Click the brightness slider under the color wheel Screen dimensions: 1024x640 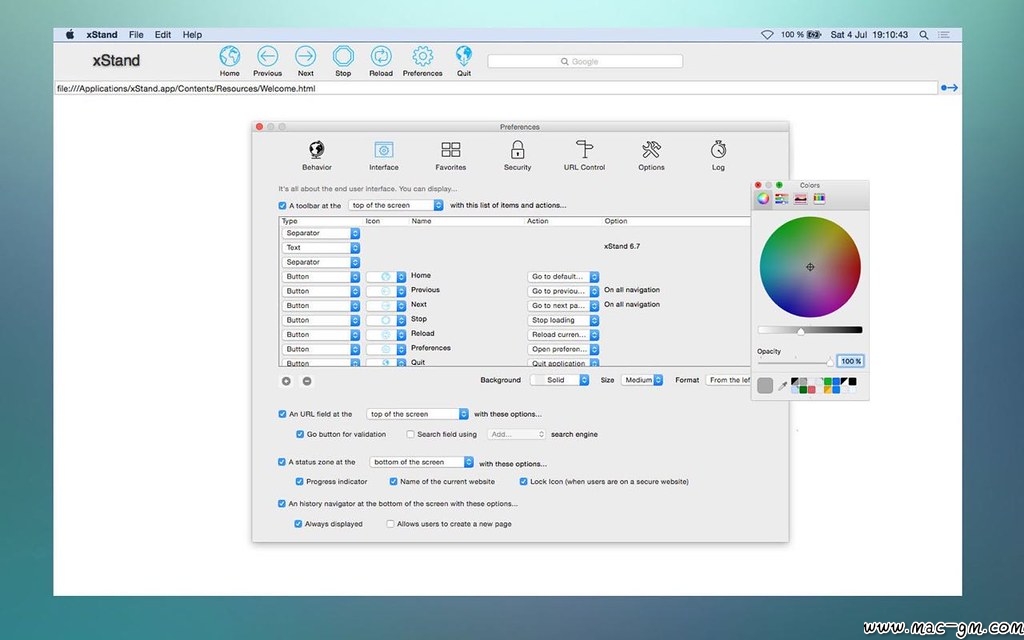point(810,330)
